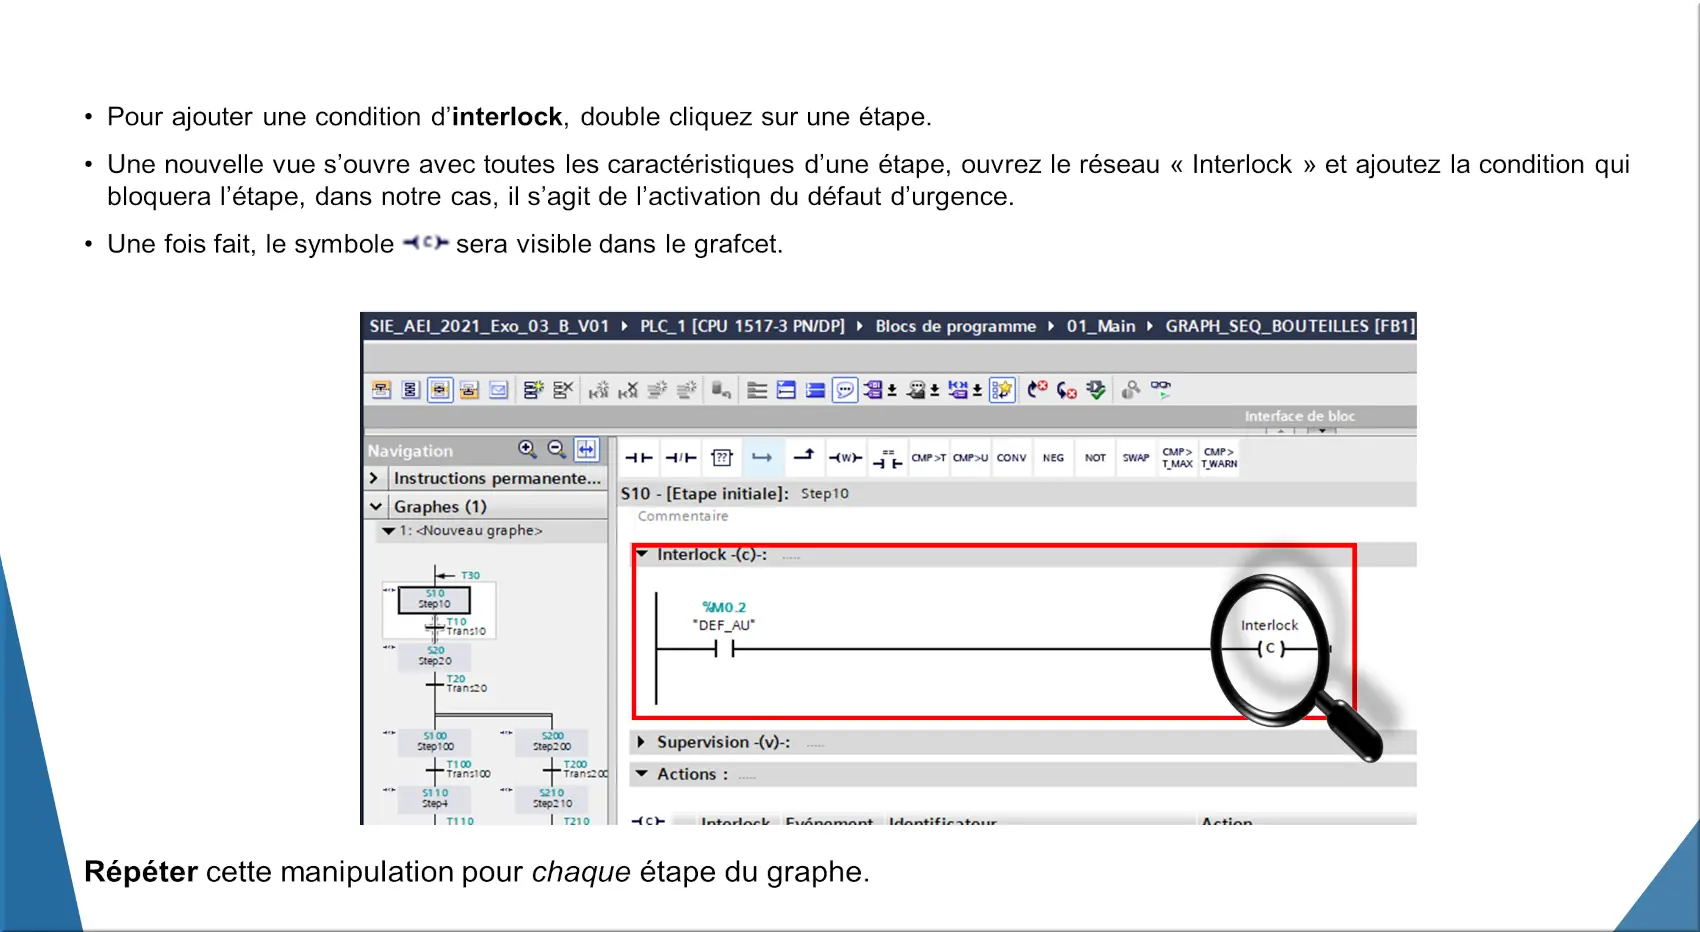The width and height of the screenshot is (1700, 932).
Task: Select the S210 Step210 box in navigation
Action: 552,798
